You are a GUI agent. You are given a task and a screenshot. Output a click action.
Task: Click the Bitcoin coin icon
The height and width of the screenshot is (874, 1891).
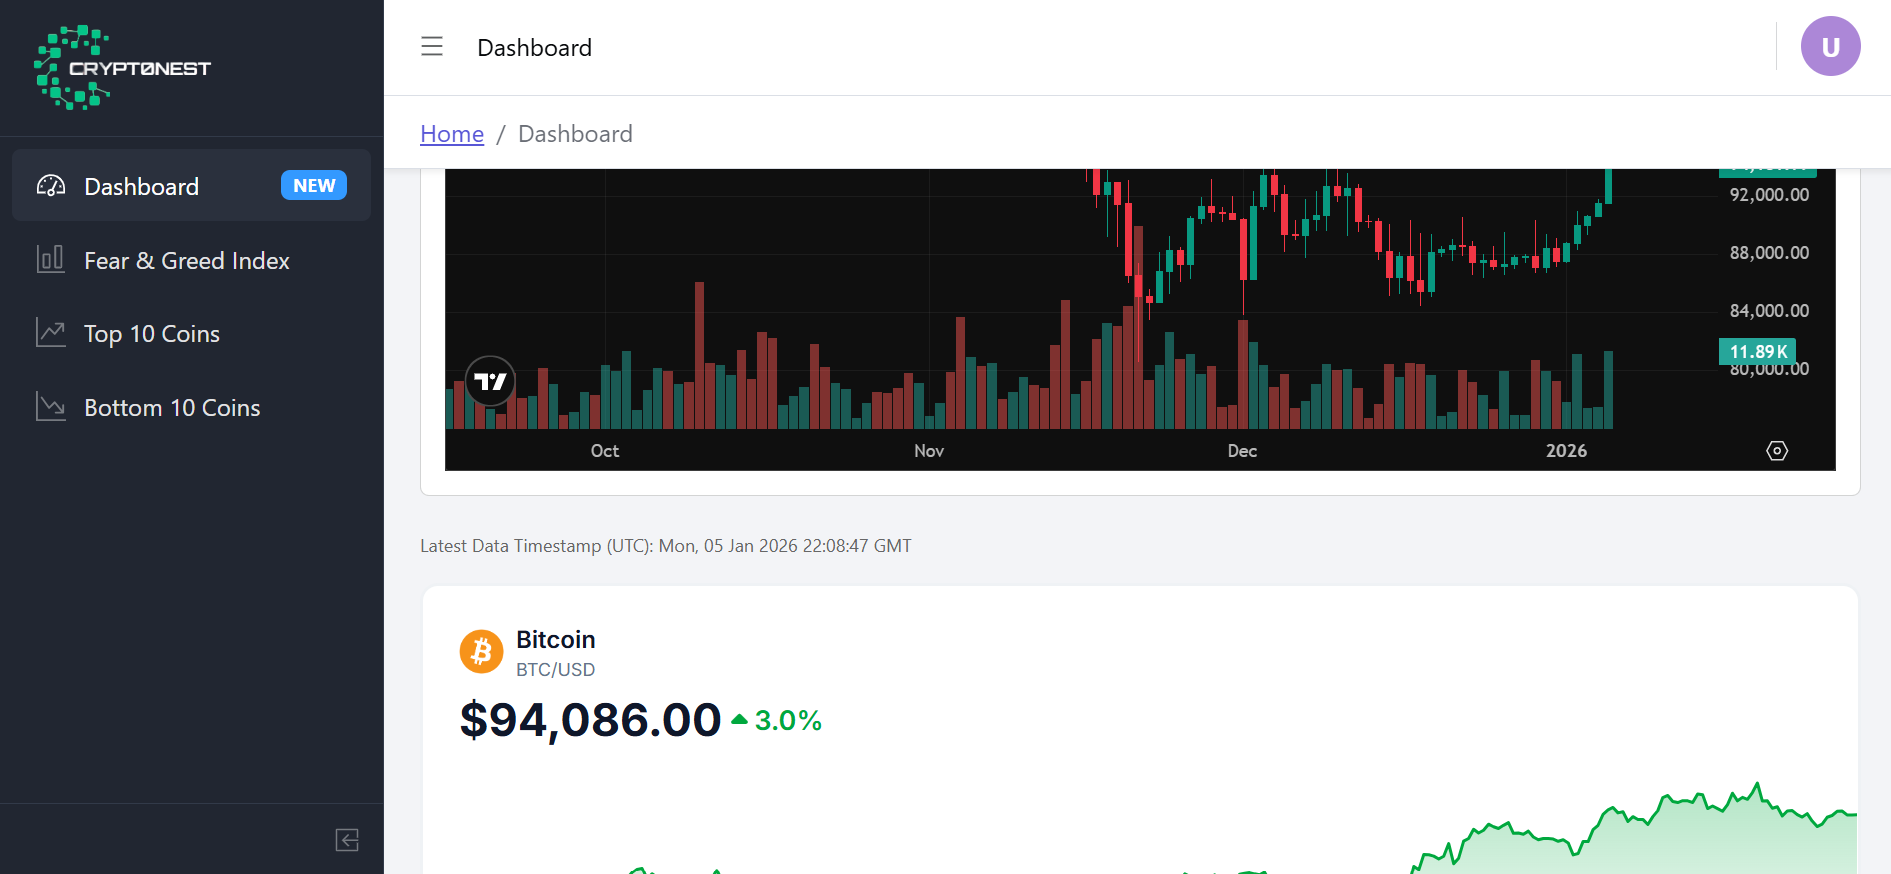[x=481, y=651]
